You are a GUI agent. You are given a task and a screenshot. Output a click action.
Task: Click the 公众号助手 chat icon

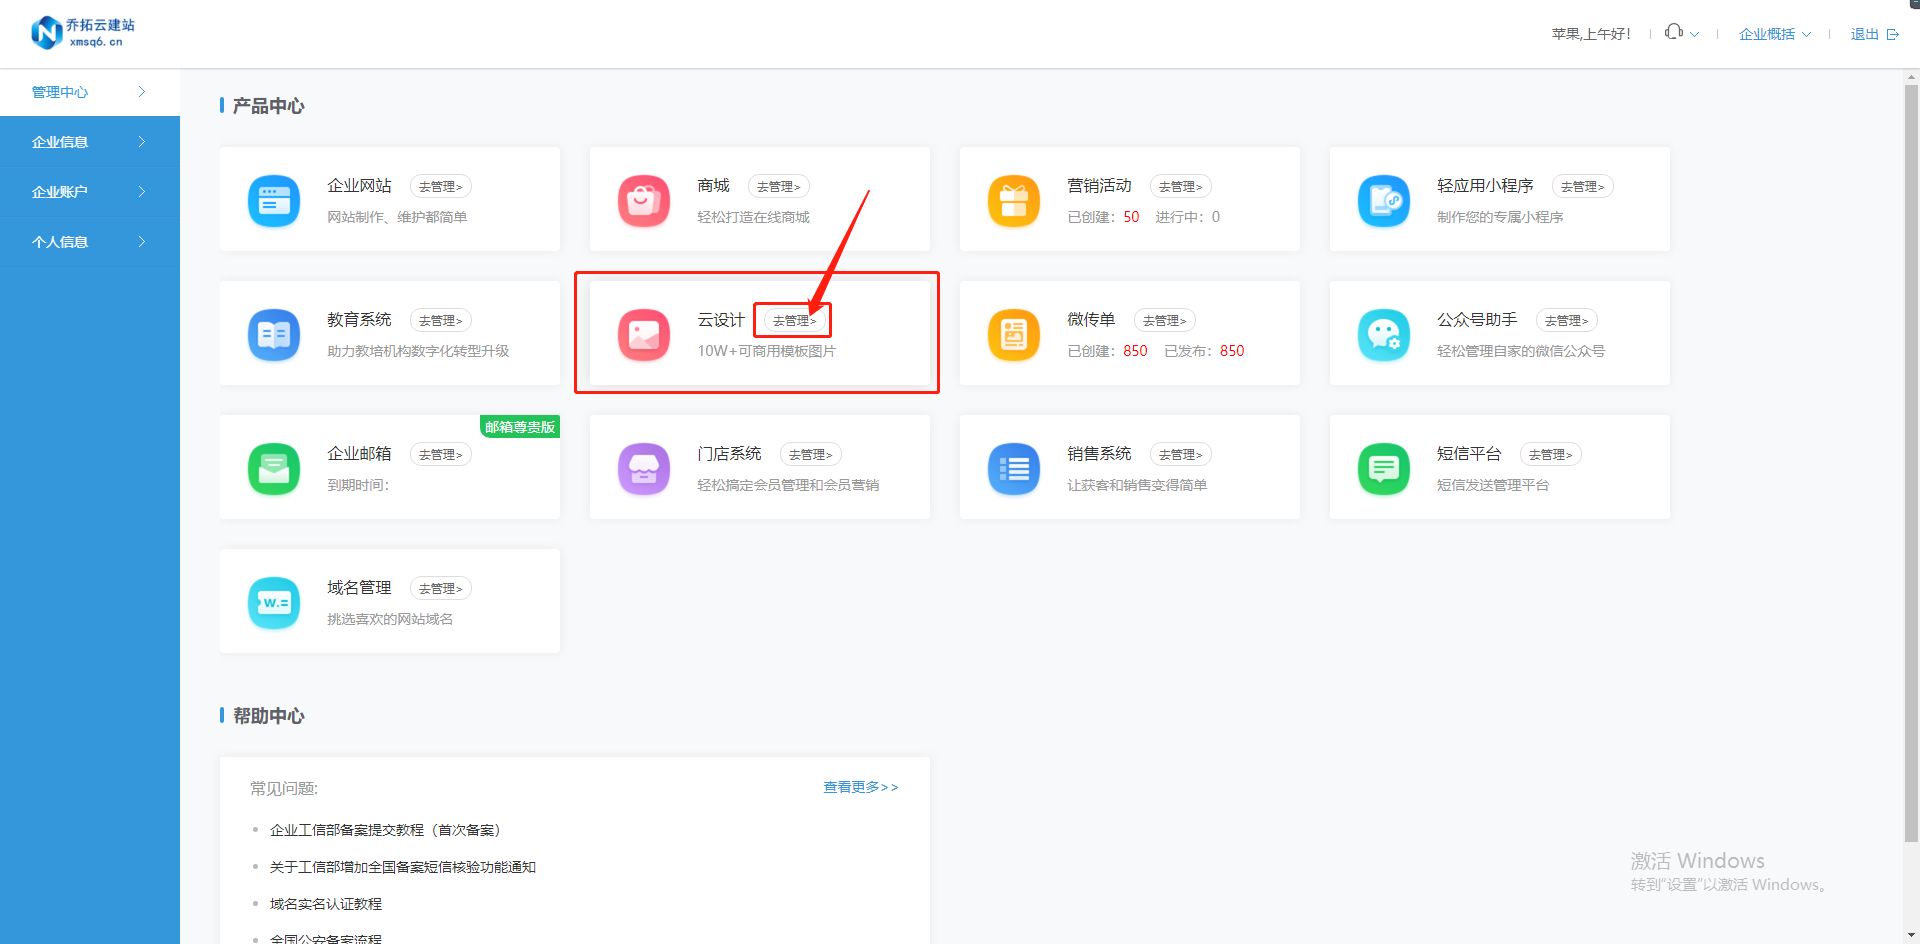pyautogui.click(x=1383, y=334)
